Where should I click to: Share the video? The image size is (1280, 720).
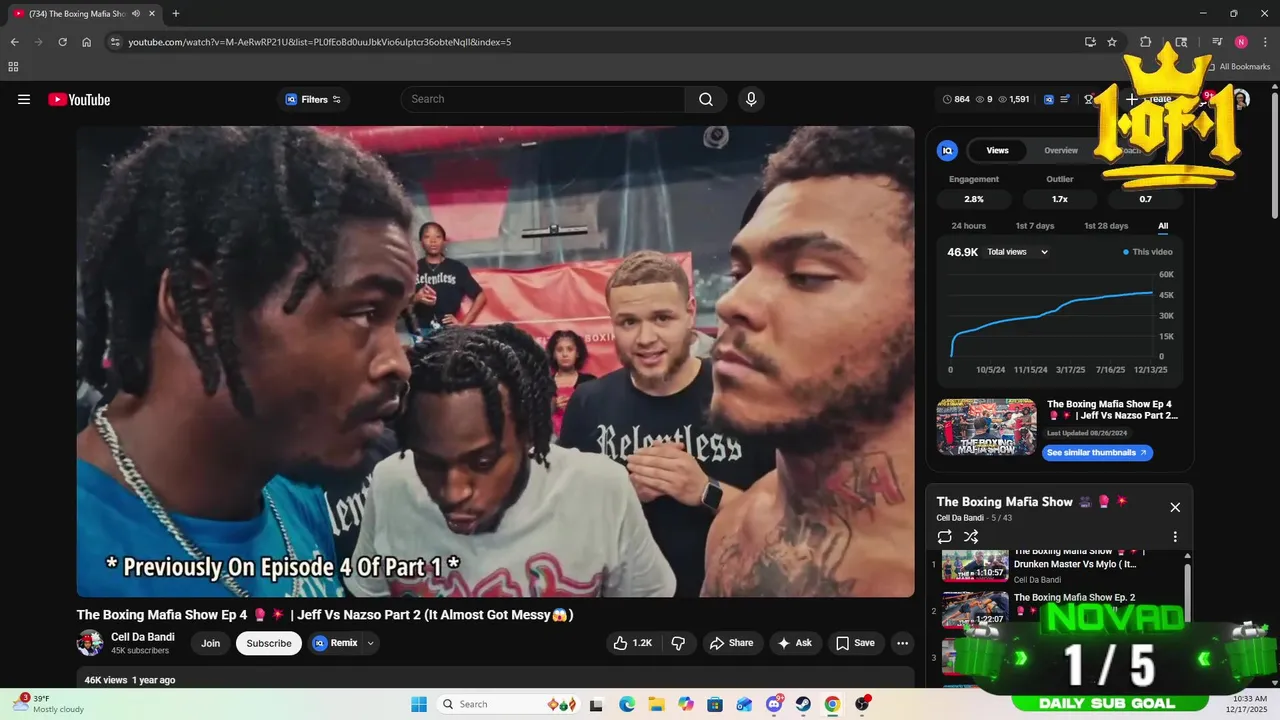(732, 643)
